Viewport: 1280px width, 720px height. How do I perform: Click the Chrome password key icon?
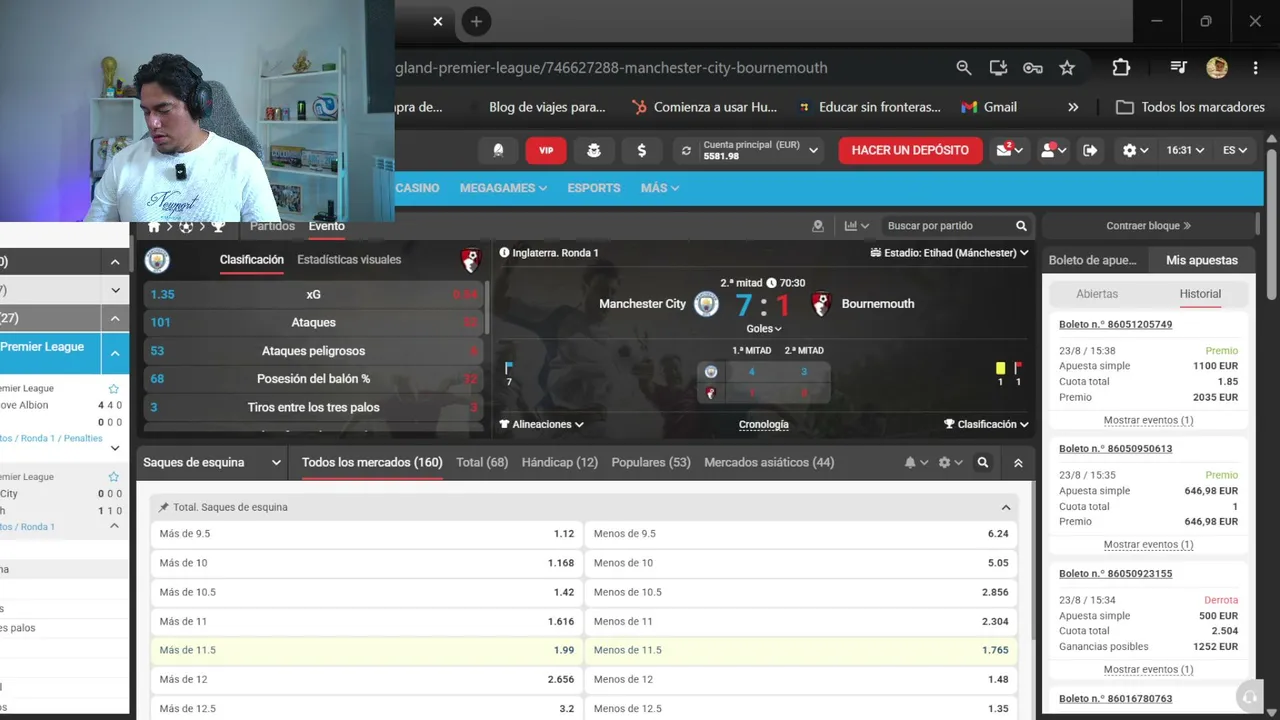pyautogui.click(x=1033, y=68)
